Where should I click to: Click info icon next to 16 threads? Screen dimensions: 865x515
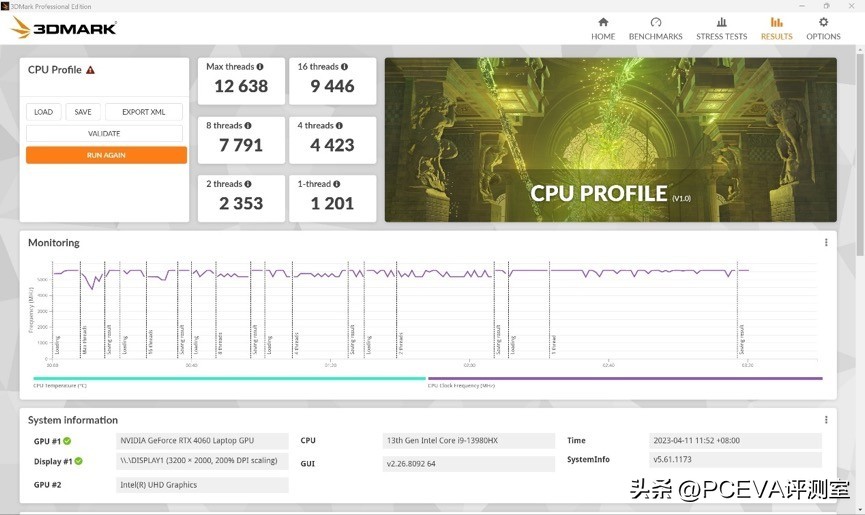[344, 67]
